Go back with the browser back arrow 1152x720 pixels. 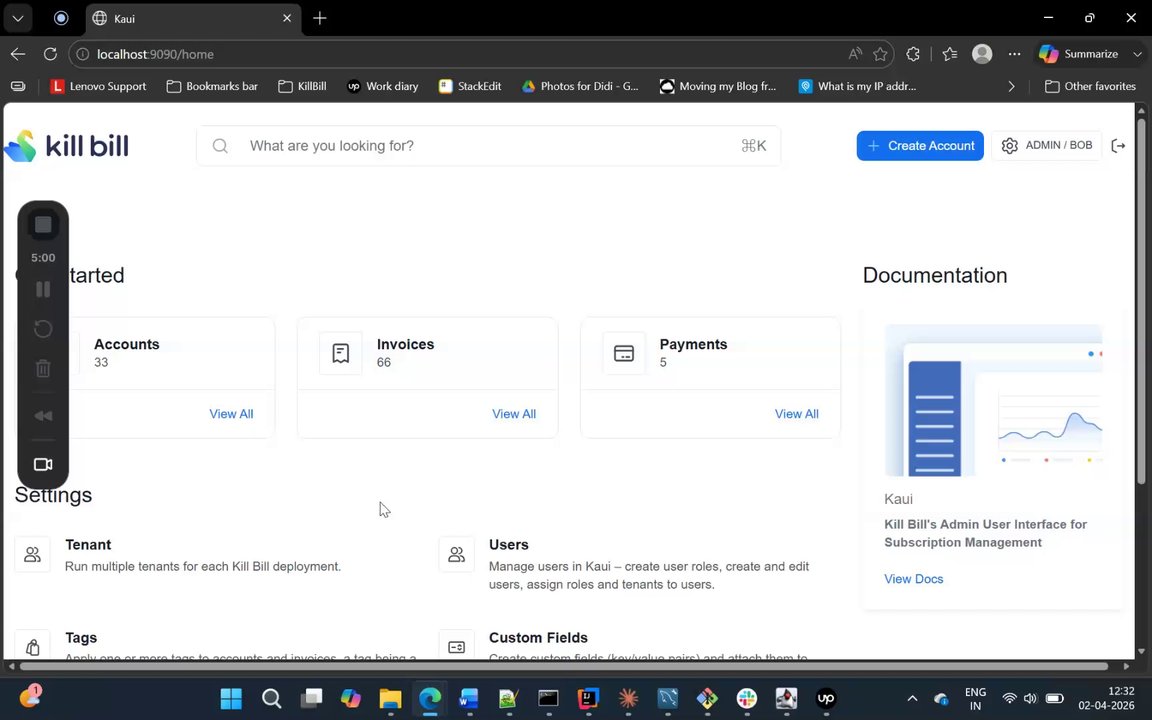click(x=18, y=54)
